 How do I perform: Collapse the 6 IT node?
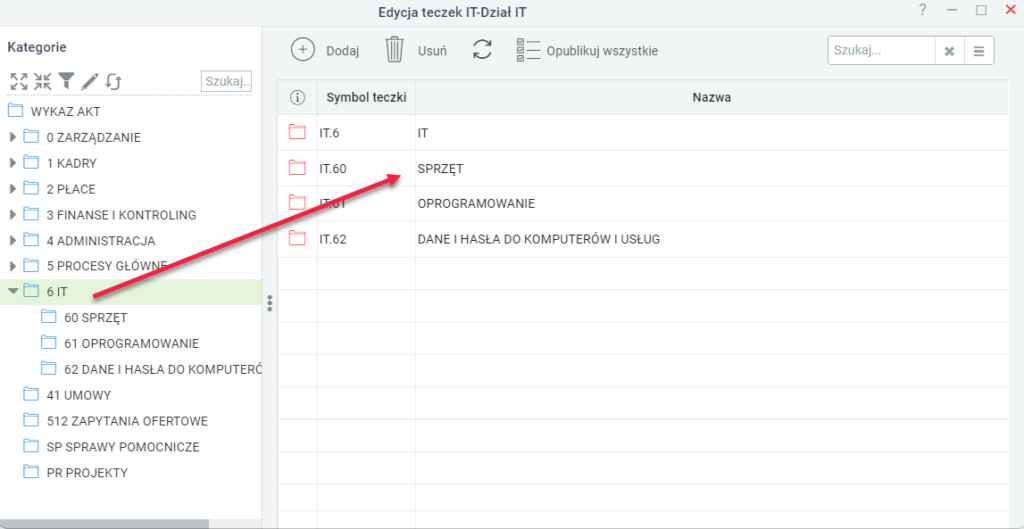tap(13, 291)
